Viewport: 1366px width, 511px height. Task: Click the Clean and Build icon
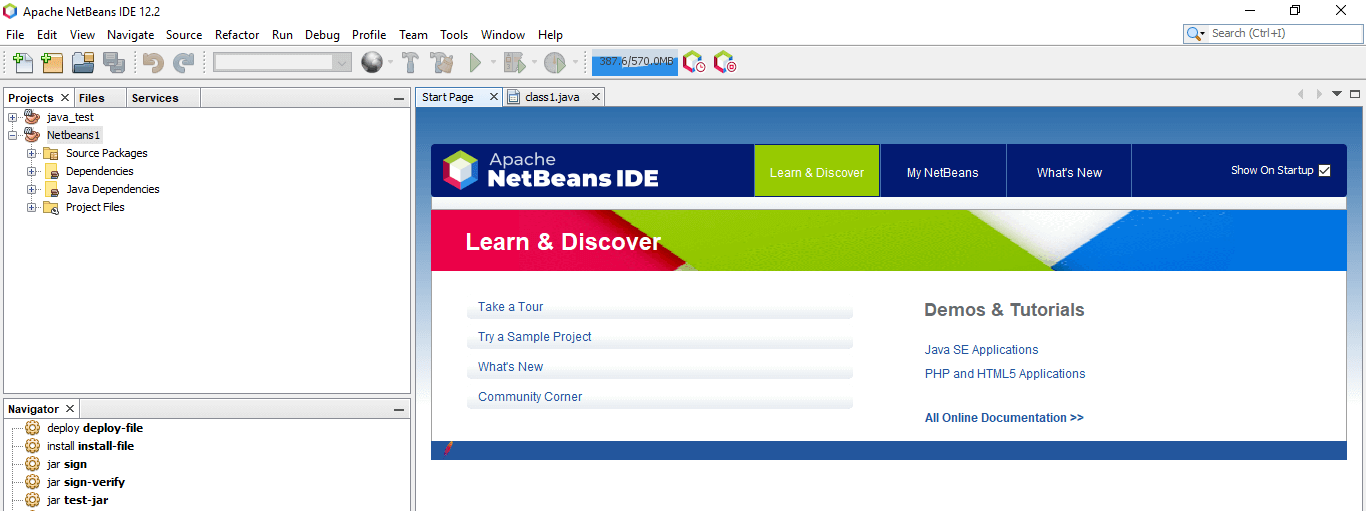442,63
